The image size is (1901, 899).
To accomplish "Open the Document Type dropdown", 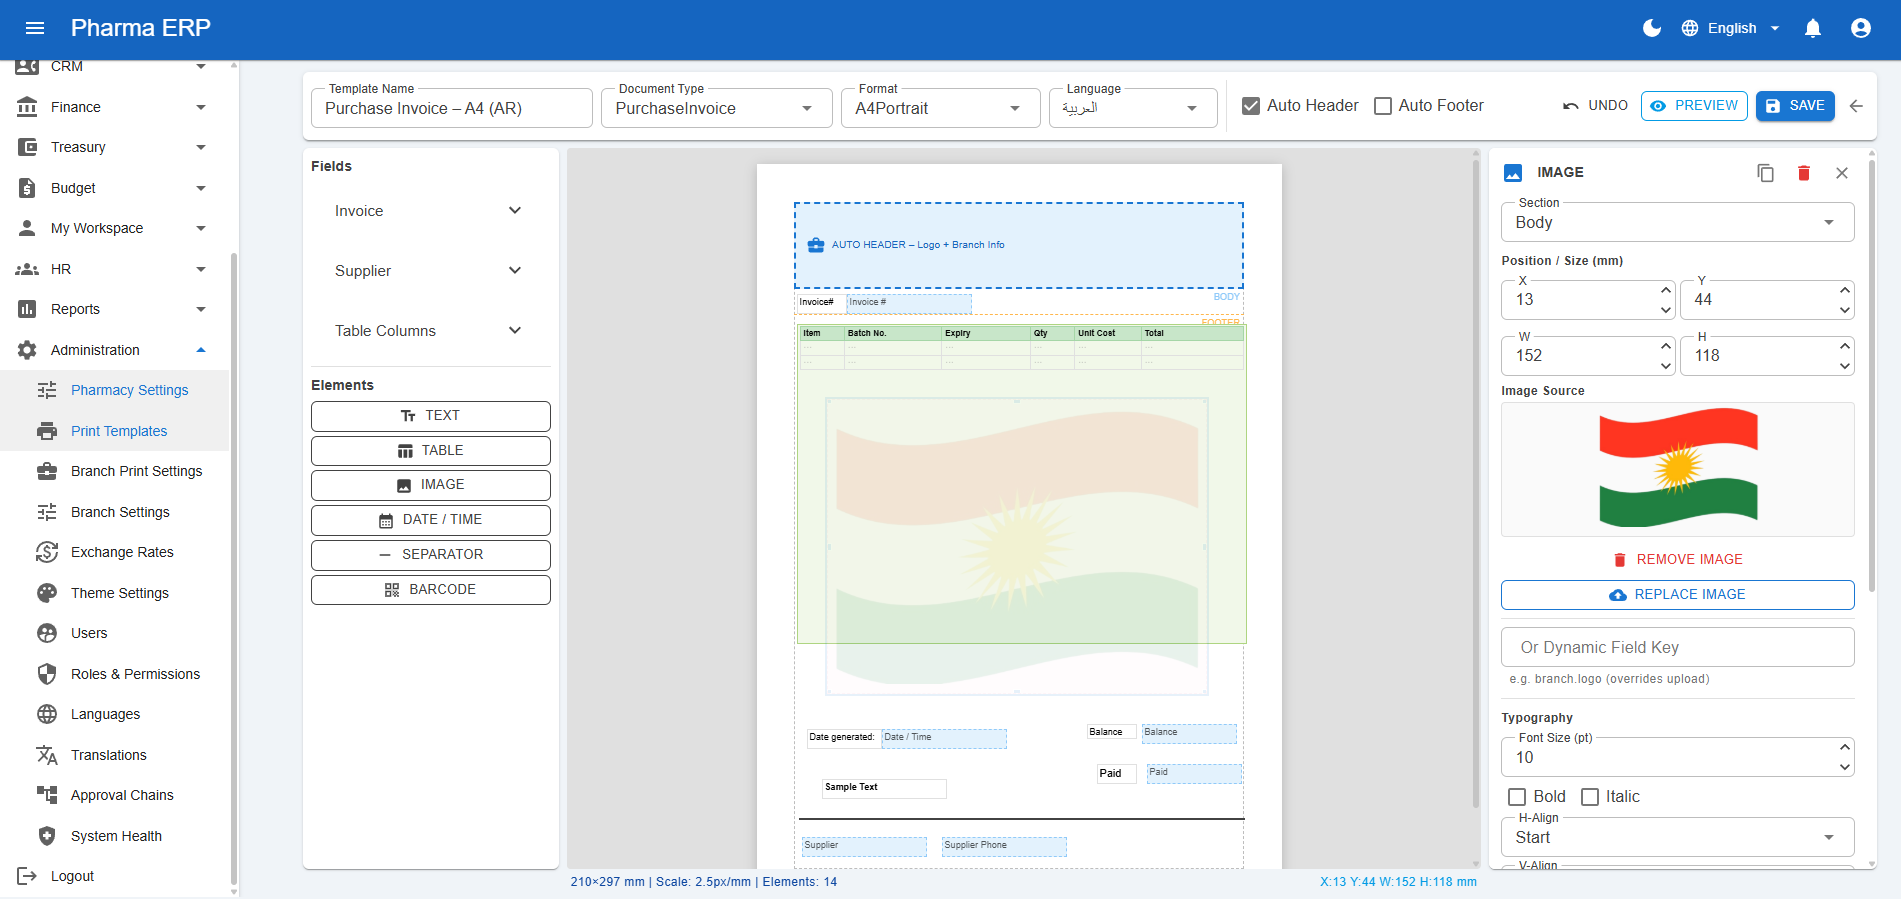I will [716, 108].
